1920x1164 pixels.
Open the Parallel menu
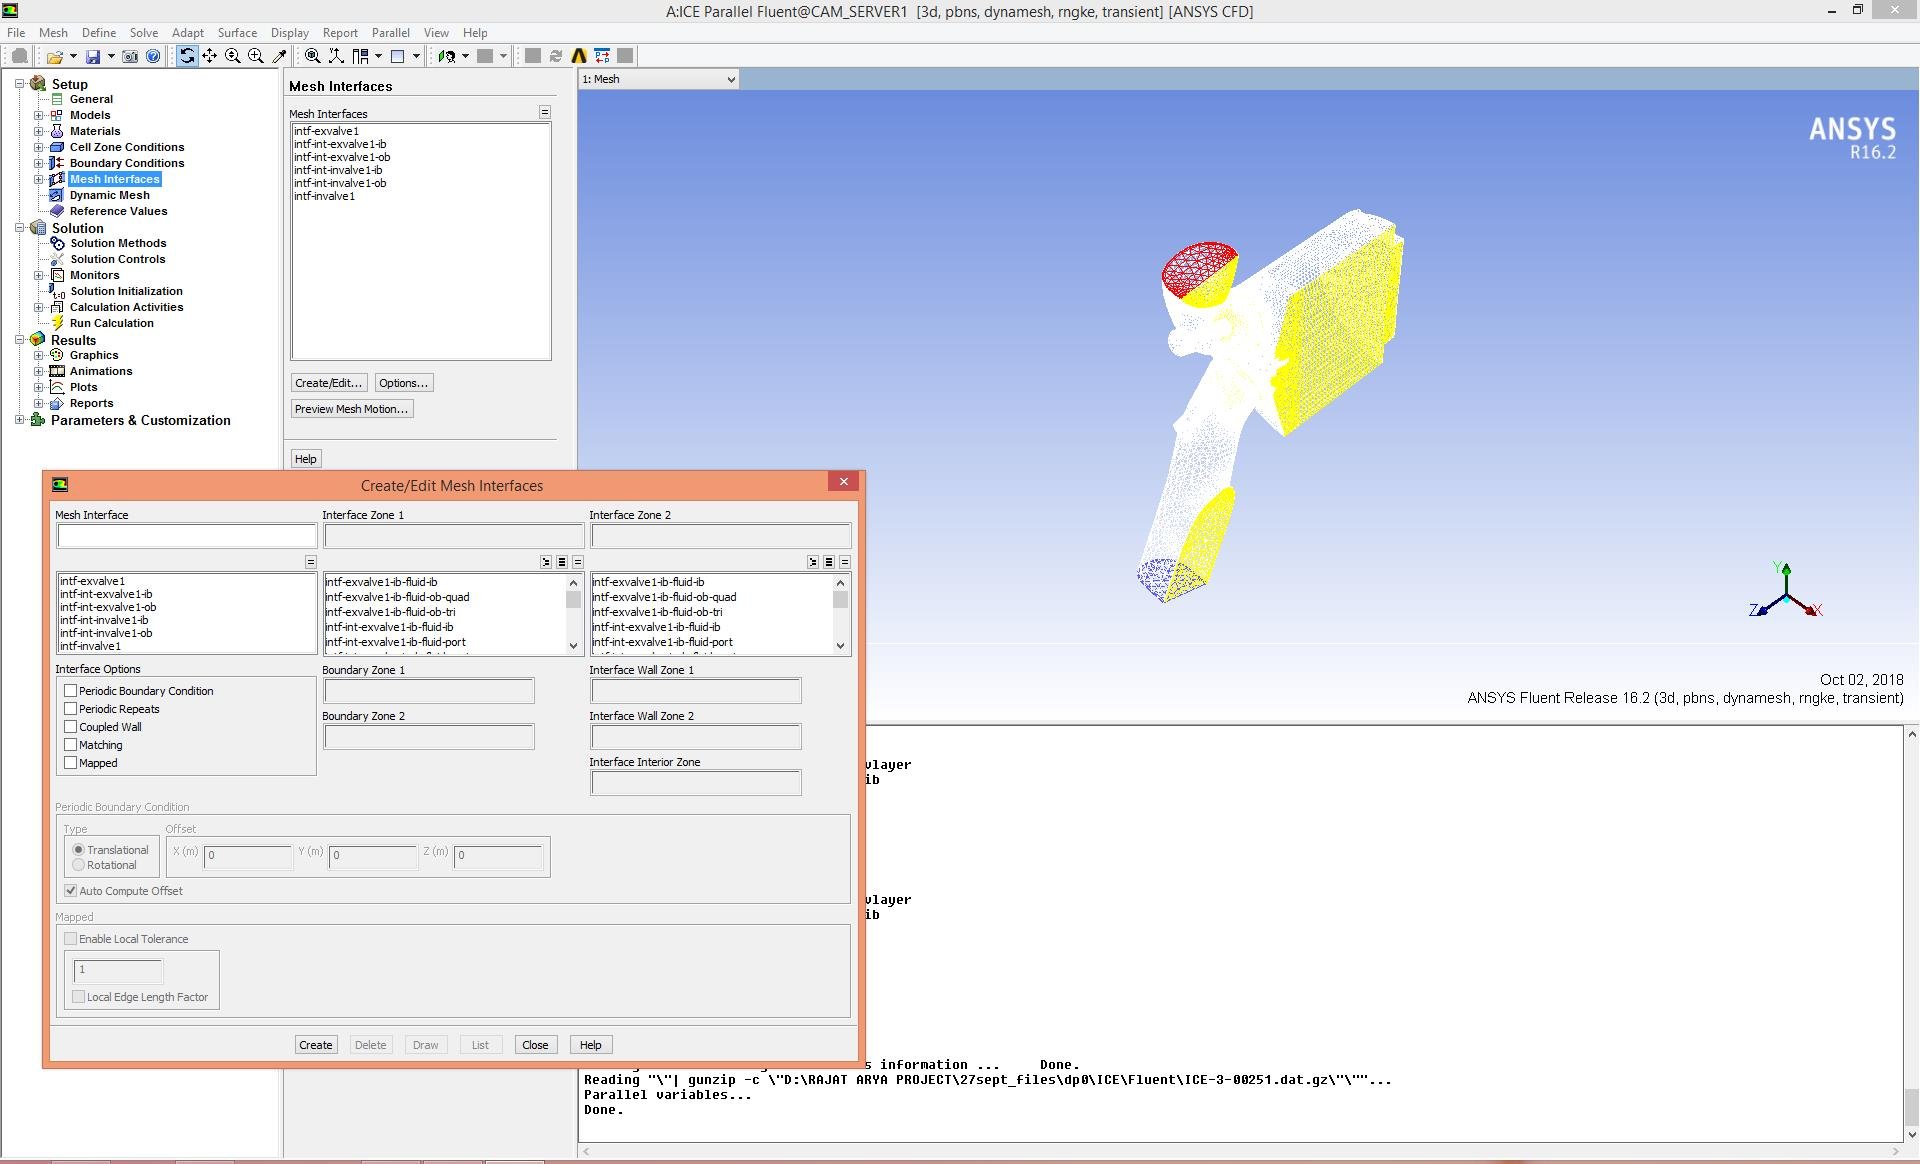click(x=390, y=33)
